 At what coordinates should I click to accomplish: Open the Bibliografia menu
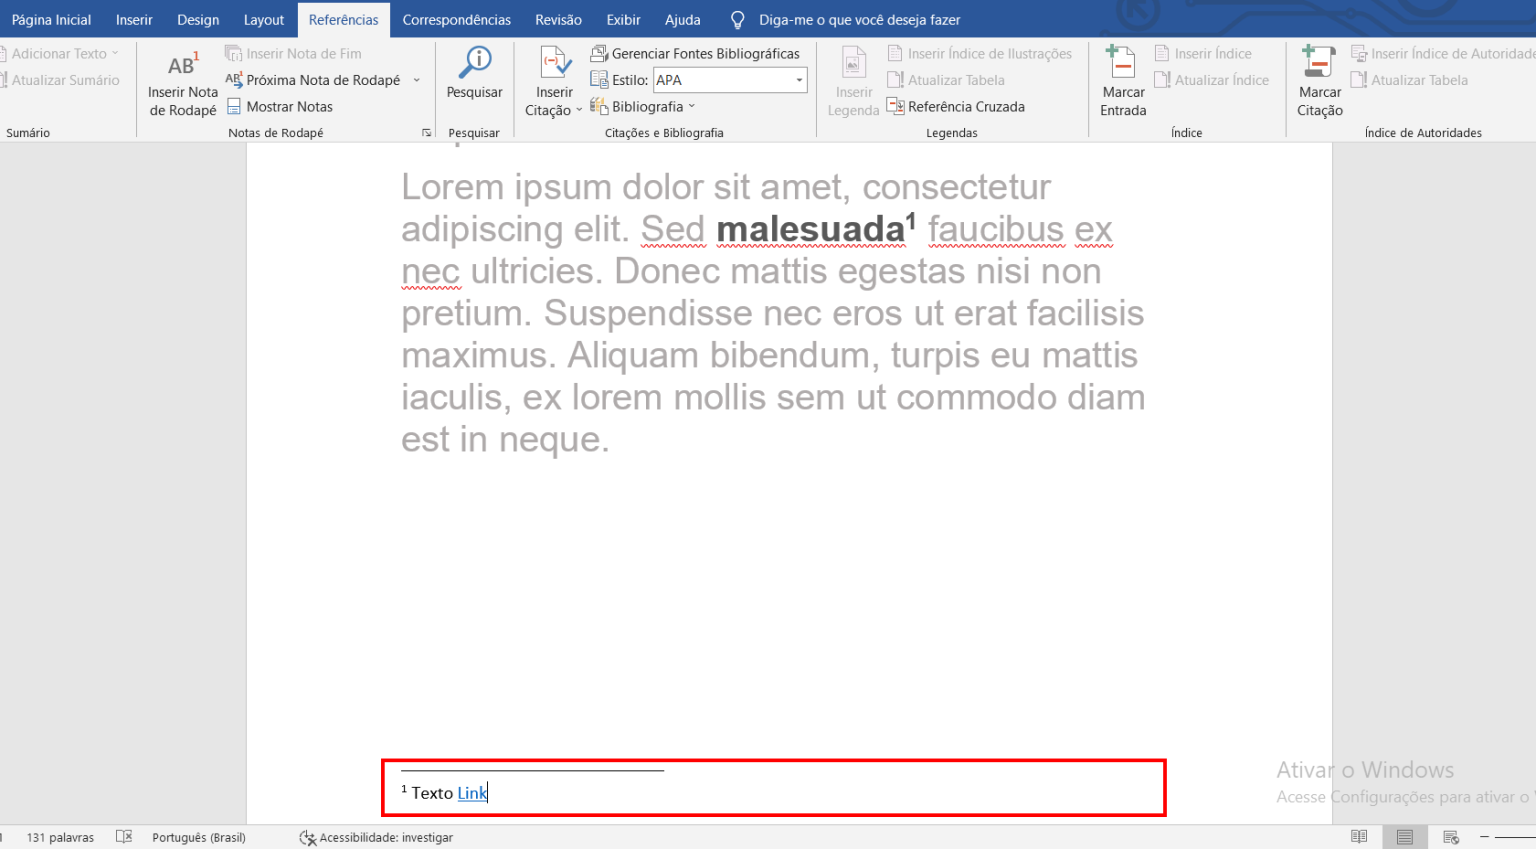[642, 107]
